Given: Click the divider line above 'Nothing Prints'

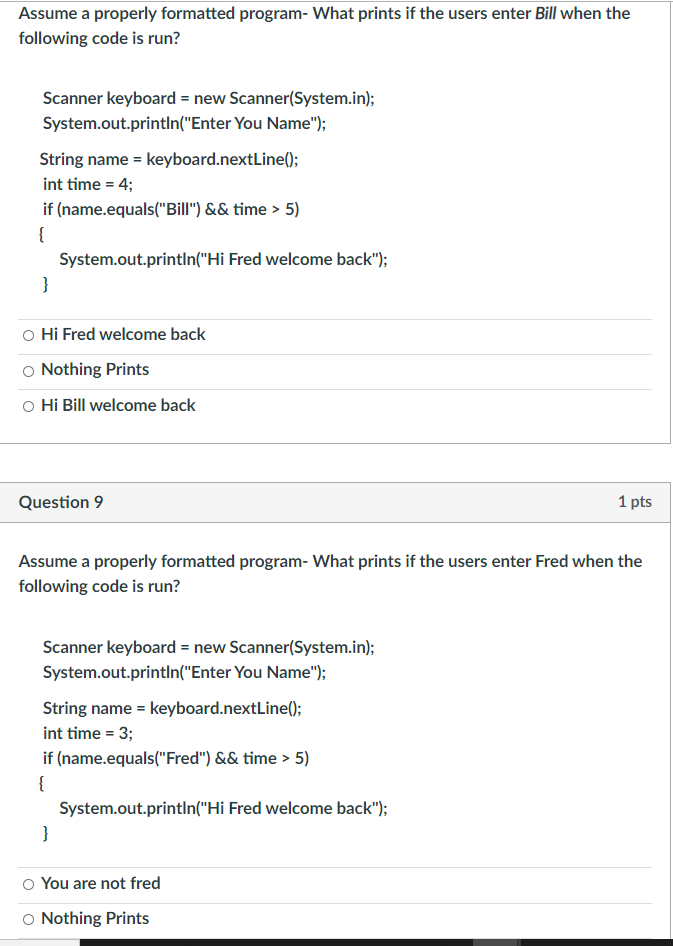Looking at the screenshot, I should (336, 352).
